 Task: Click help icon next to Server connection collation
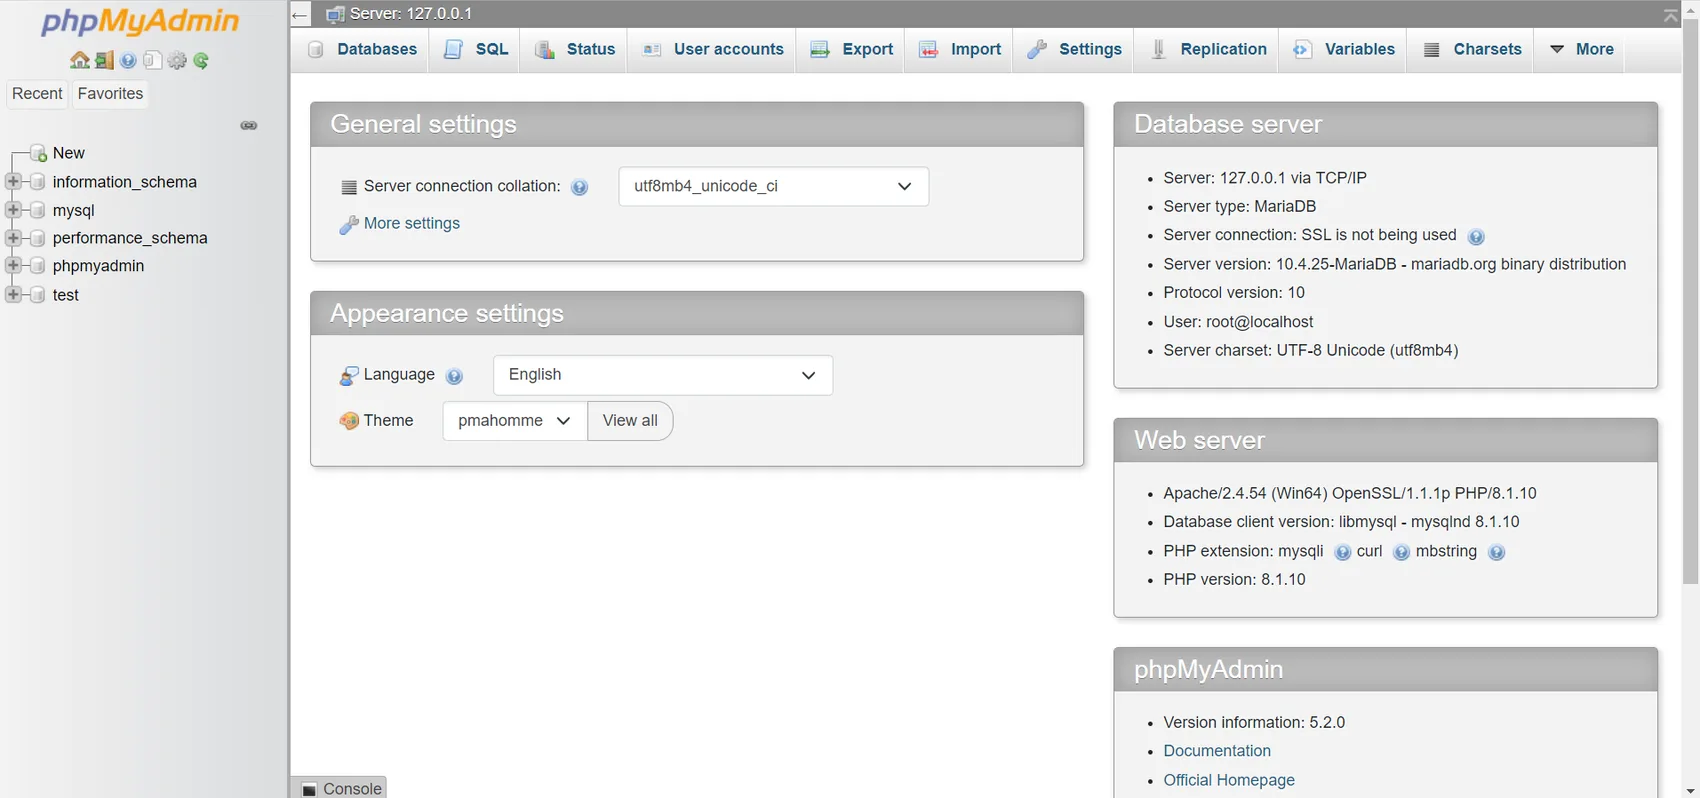point(579,187)
